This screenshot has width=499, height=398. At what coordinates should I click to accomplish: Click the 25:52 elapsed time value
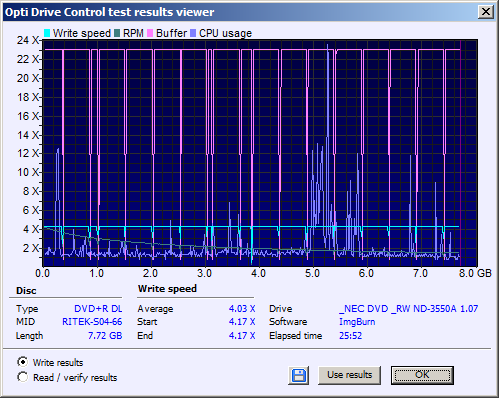(350, 335)
